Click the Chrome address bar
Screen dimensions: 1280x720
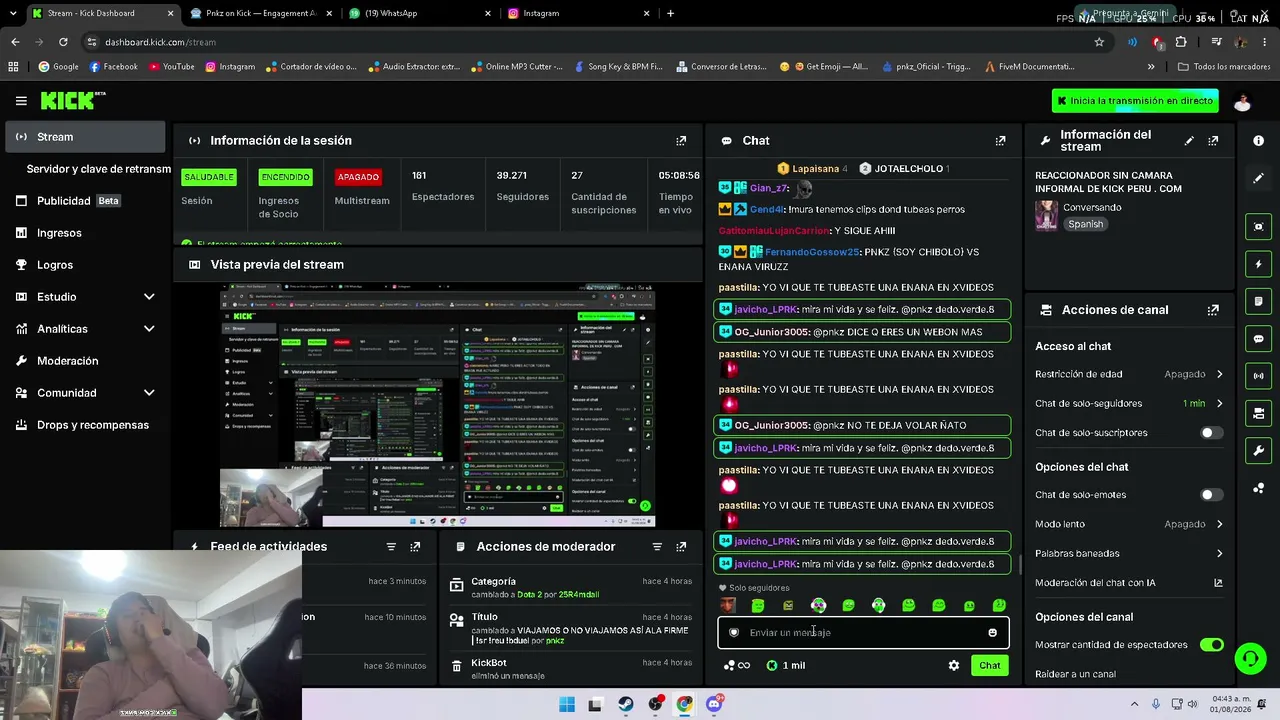[590, 42]
